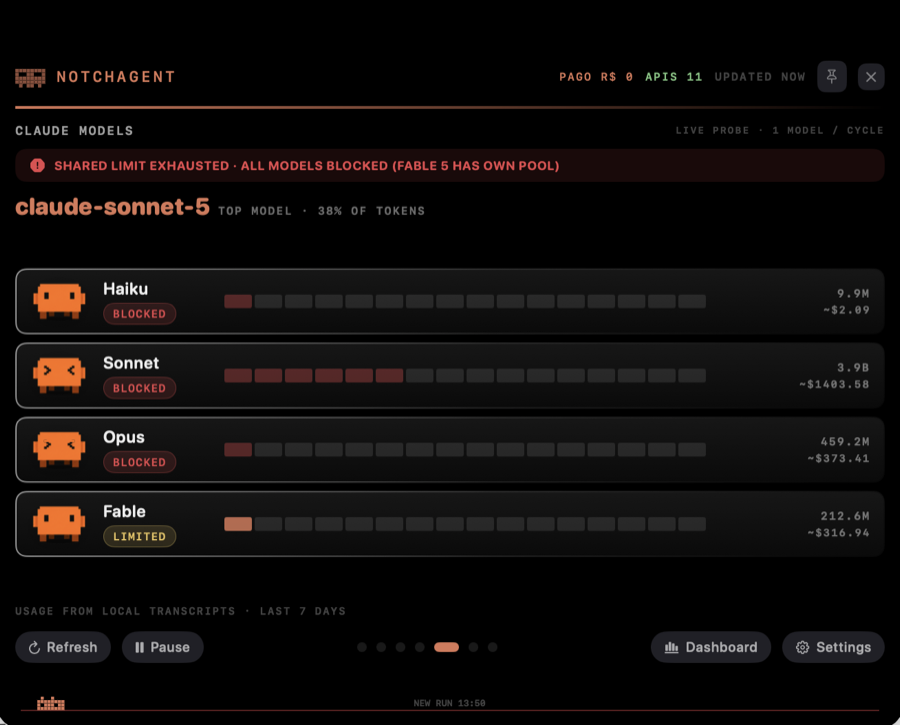The width and height of the screenshot is (900, 725).
Task: Click the BLOCKED badge under Sonnet
Action: point(139,387)
